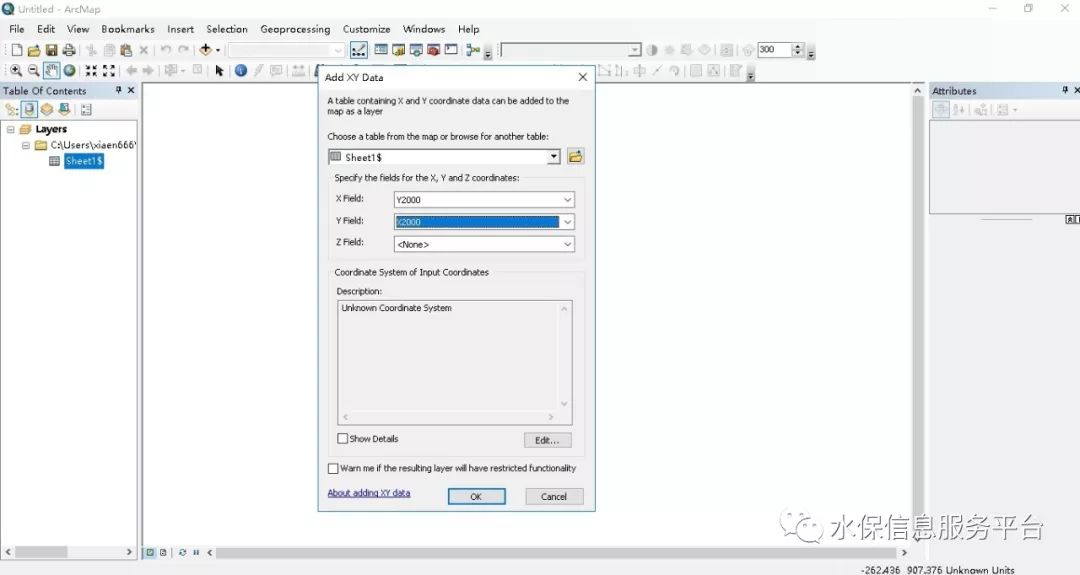Viewport: 1080px width, 575px height.
Task: Open Table Of Contents Options icon
Action: [x=86, y=109]
